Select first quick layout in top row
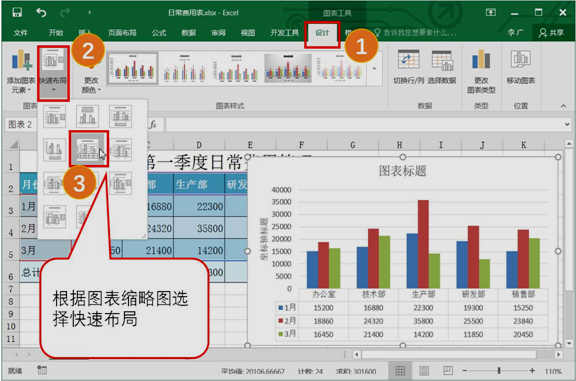 [x=54, y=116]
